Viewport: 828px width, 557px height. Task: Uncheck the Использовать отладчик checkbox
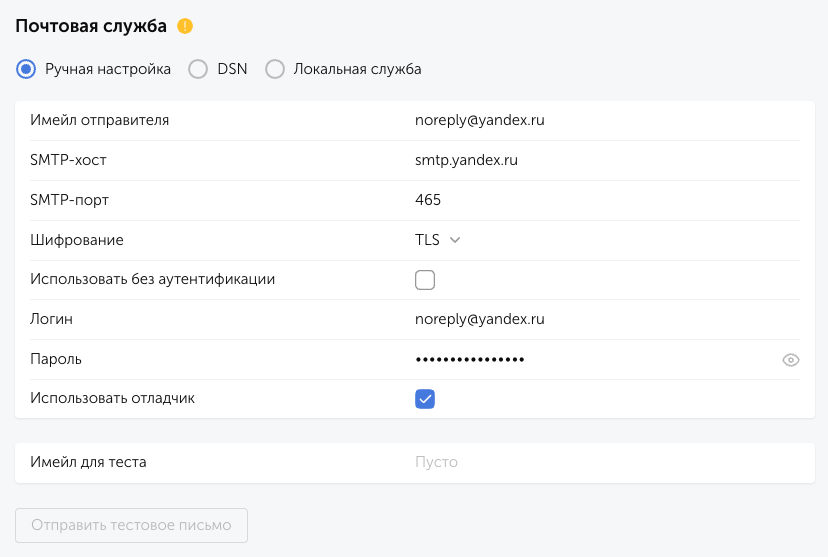point(425,399)
